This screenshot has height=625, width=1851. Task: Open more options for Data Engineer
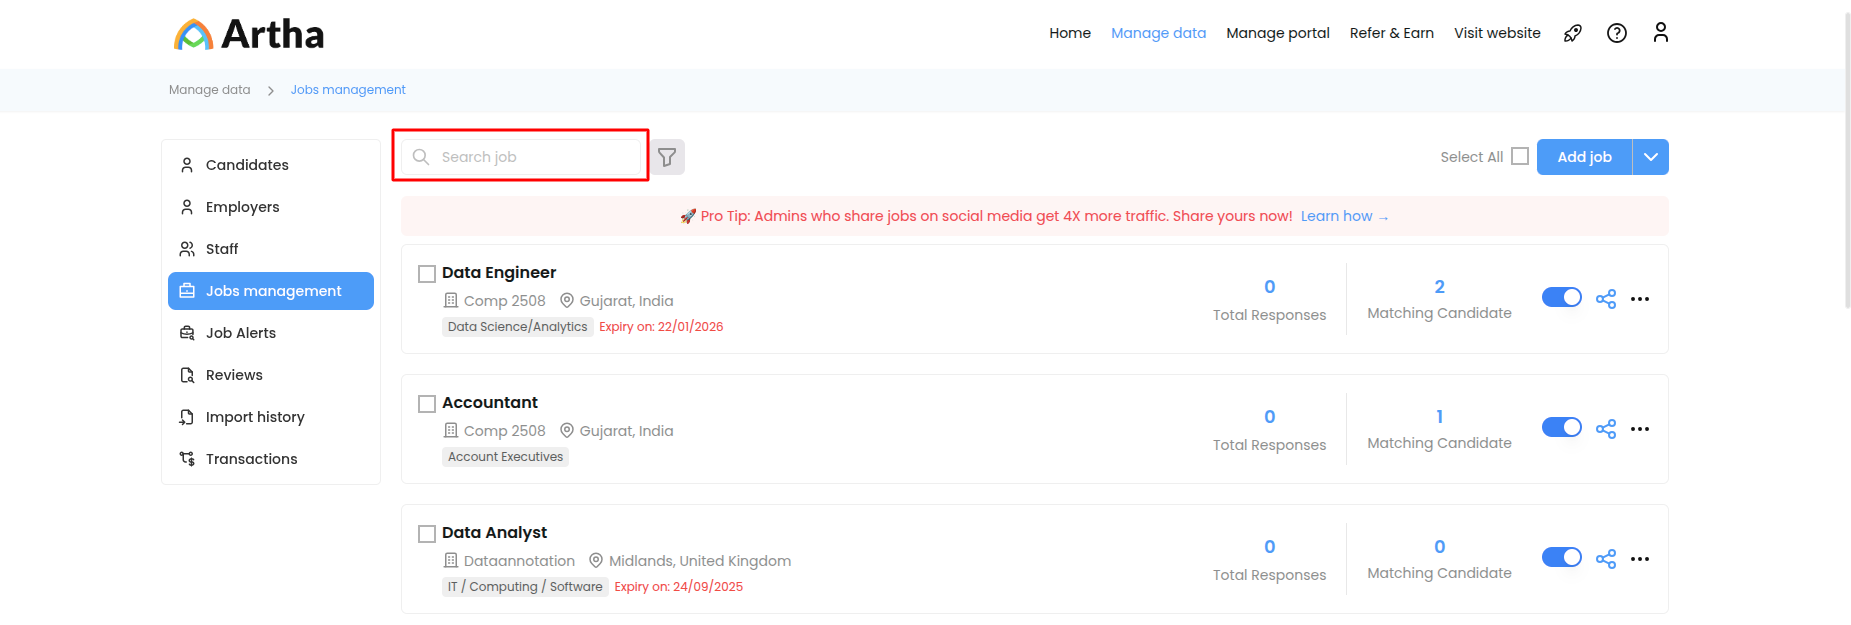(x=1640, y=299)
